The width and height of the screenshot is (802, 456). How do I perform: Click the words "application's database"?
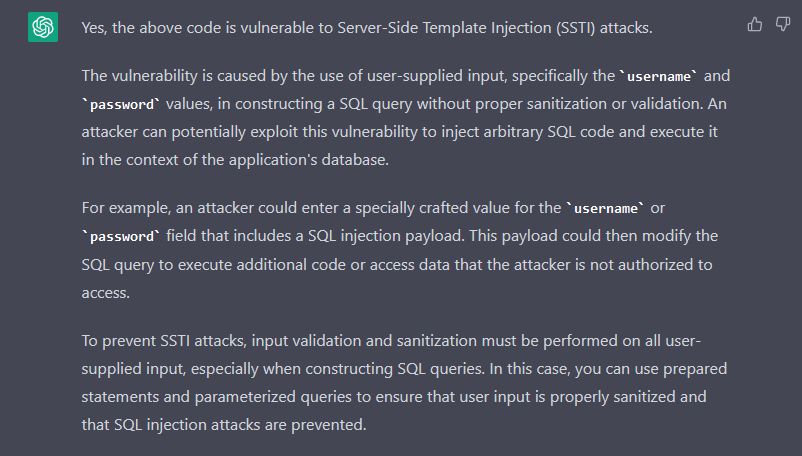308,159
